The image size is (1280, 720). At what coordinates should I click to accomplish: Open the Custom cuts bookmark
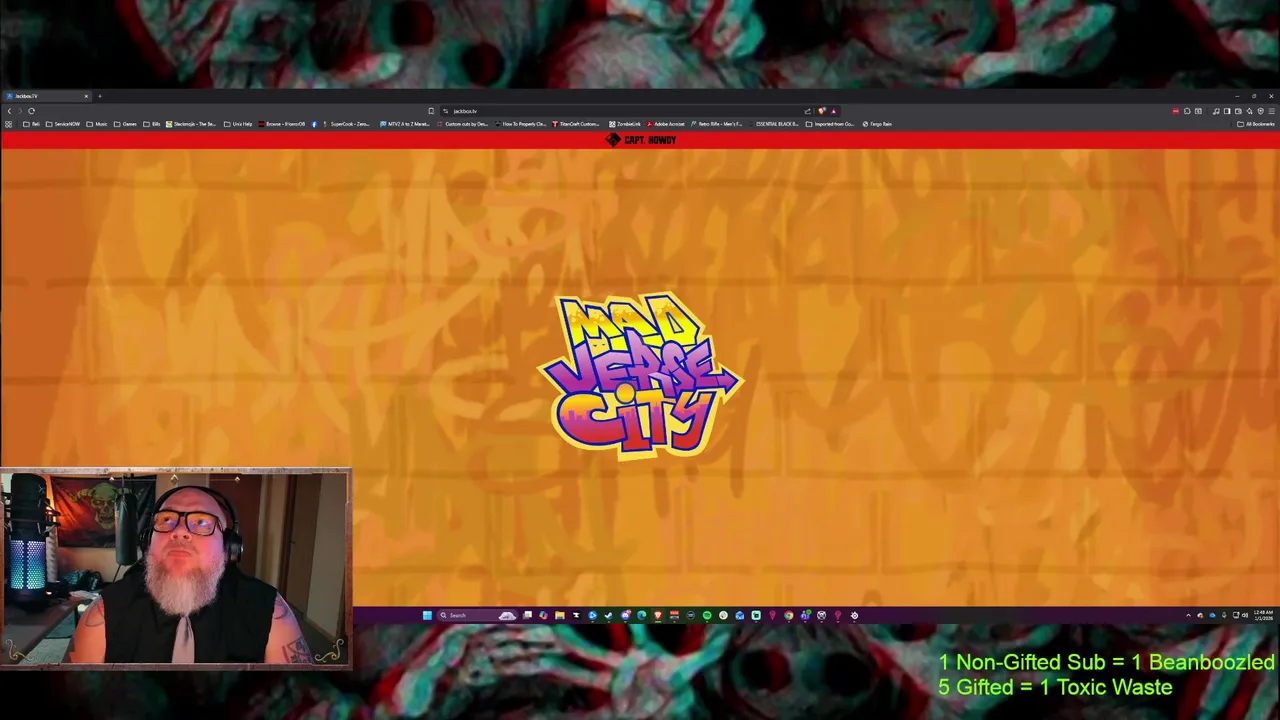(x=463, y=124)
